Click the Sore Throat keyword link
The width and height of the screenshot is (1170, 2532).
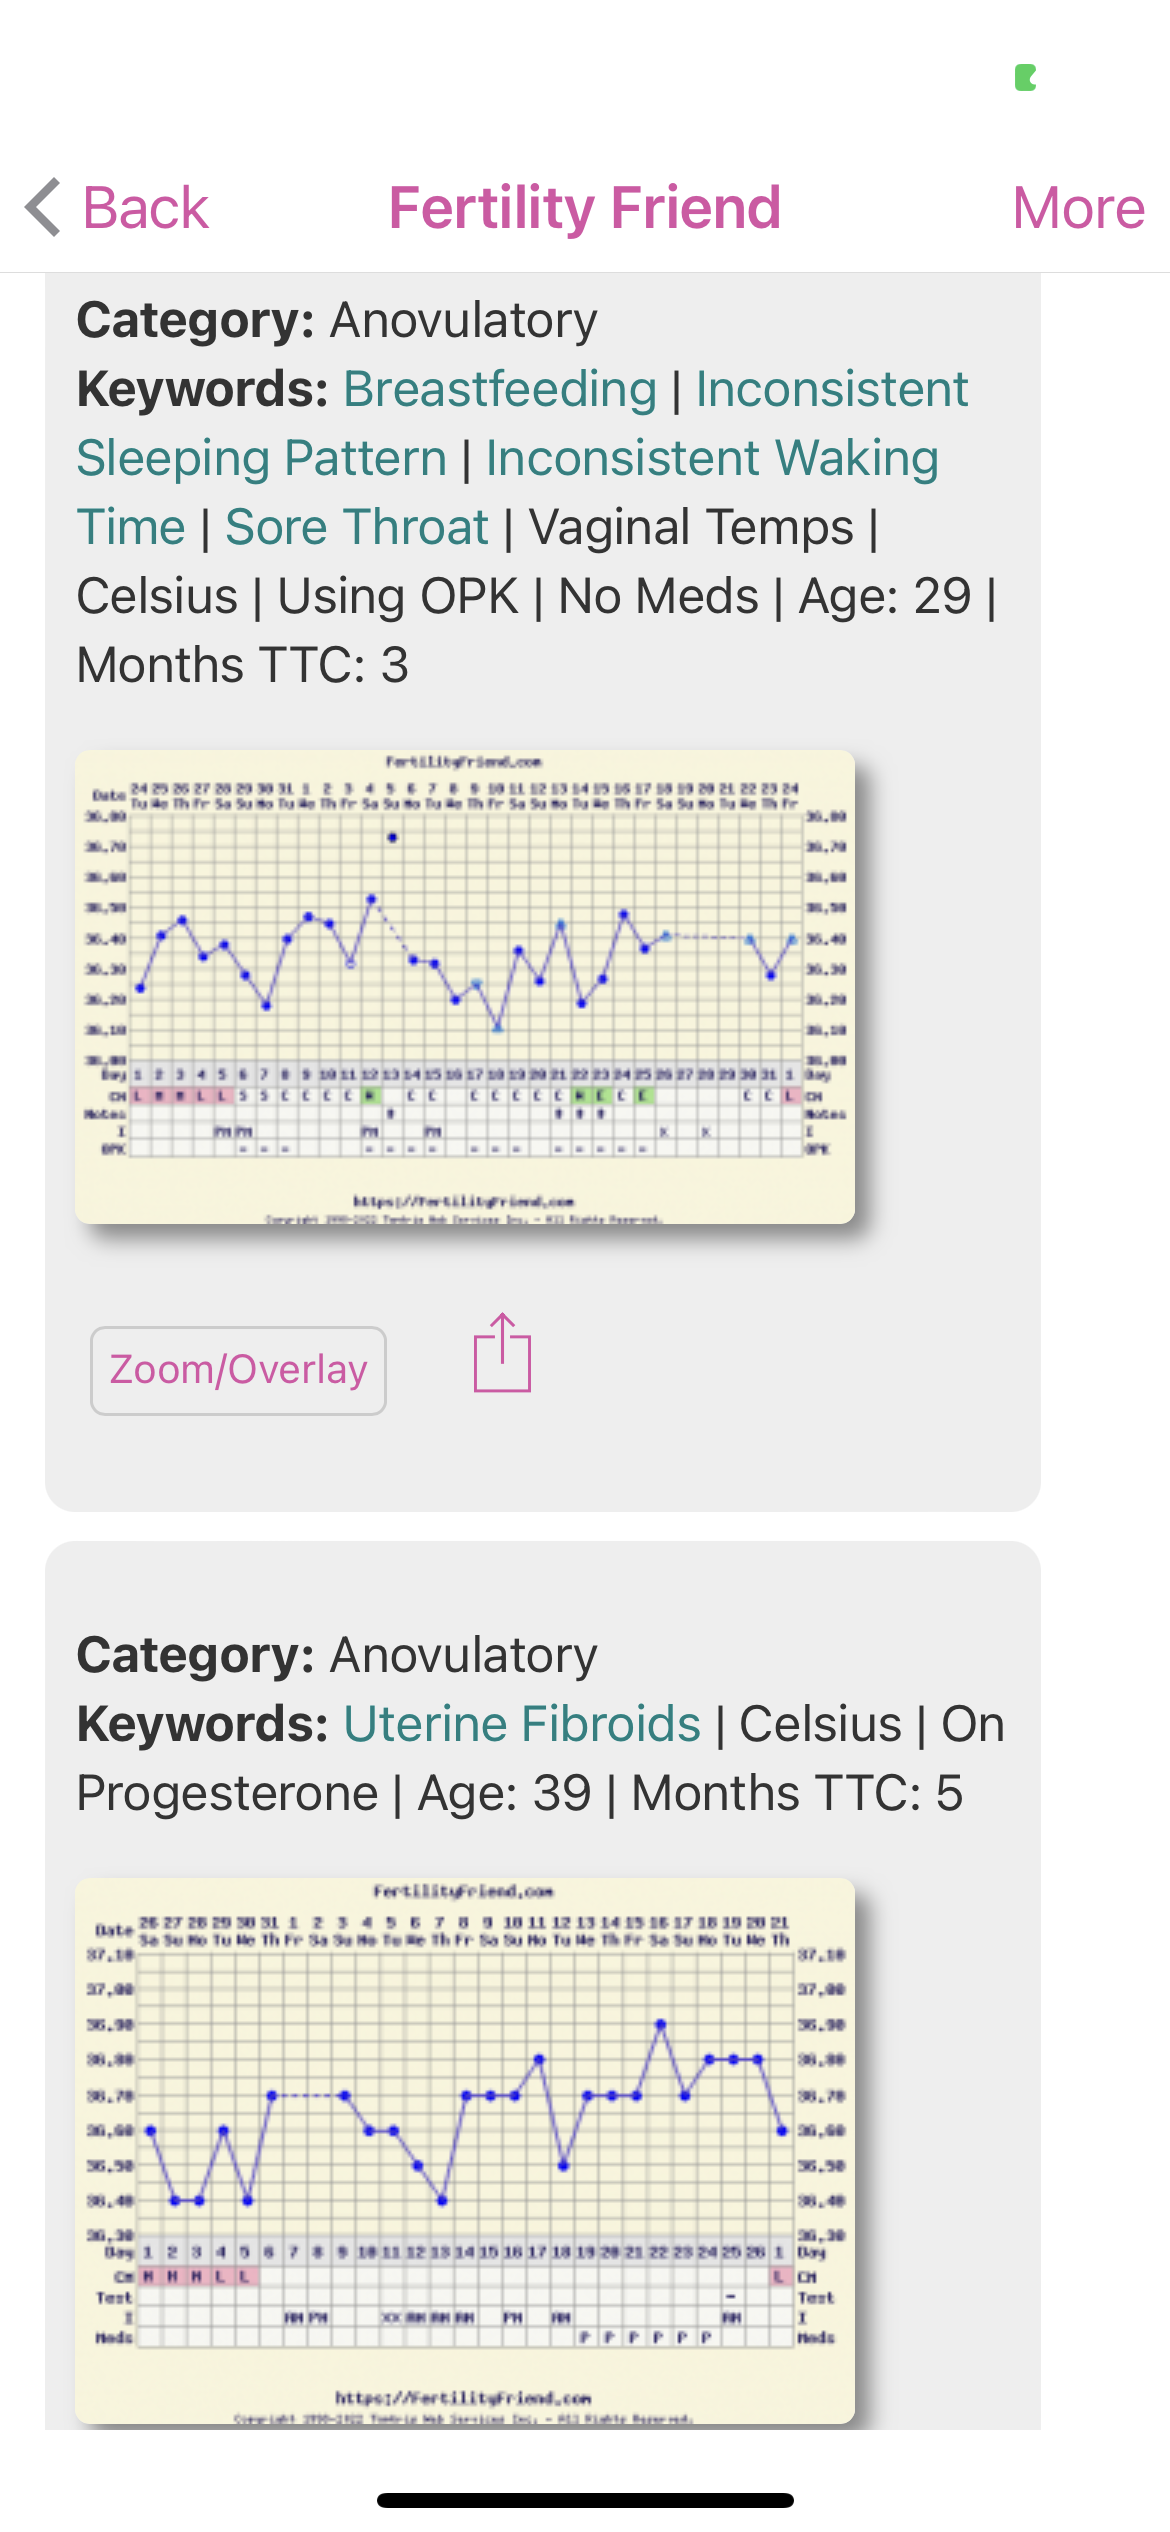(357, 527)
